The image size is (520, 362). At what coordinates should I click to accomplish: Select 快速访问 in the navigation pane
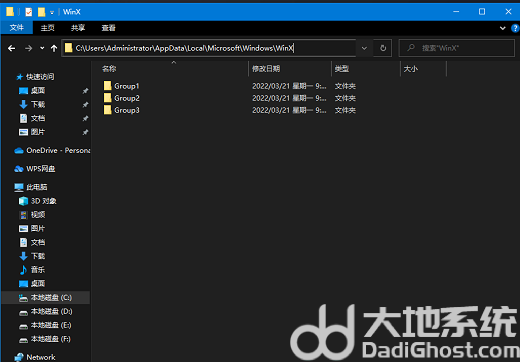click(x=35, y=77)
